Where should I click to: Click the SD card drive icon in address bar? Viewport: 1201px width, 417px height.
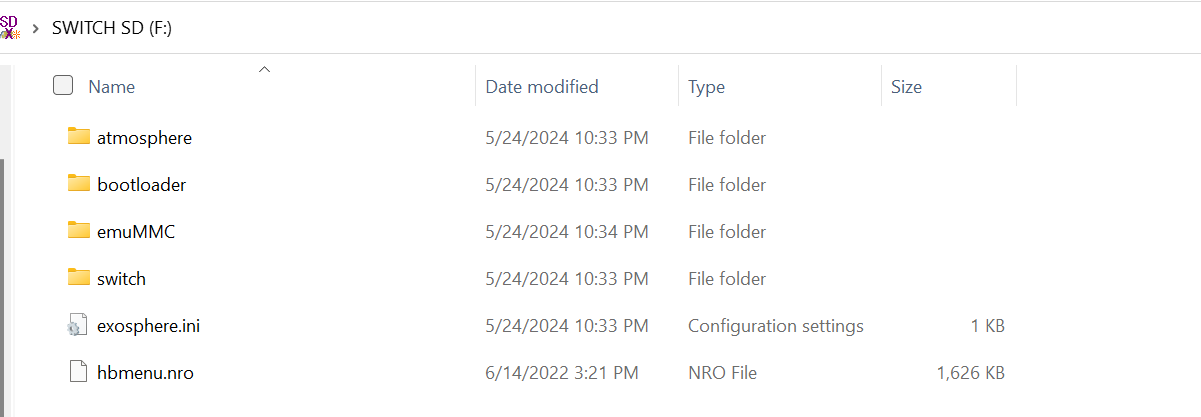tap(10, 27)
